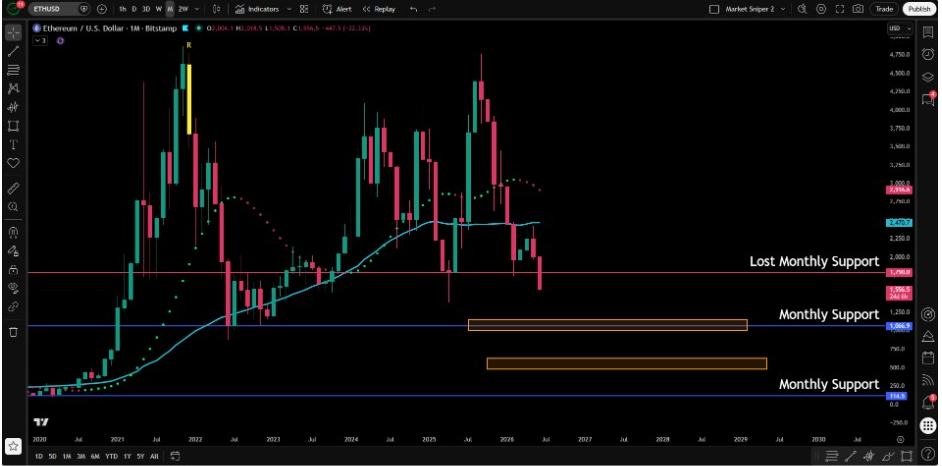Open the Indicators dialog
942x466 pixels.
(257, 9)
